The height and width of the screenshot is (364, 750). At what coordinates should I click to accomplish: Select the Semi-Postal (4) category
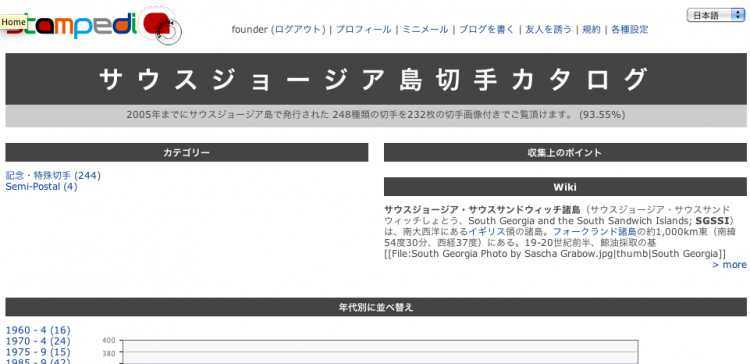click(x=41, y=187)
